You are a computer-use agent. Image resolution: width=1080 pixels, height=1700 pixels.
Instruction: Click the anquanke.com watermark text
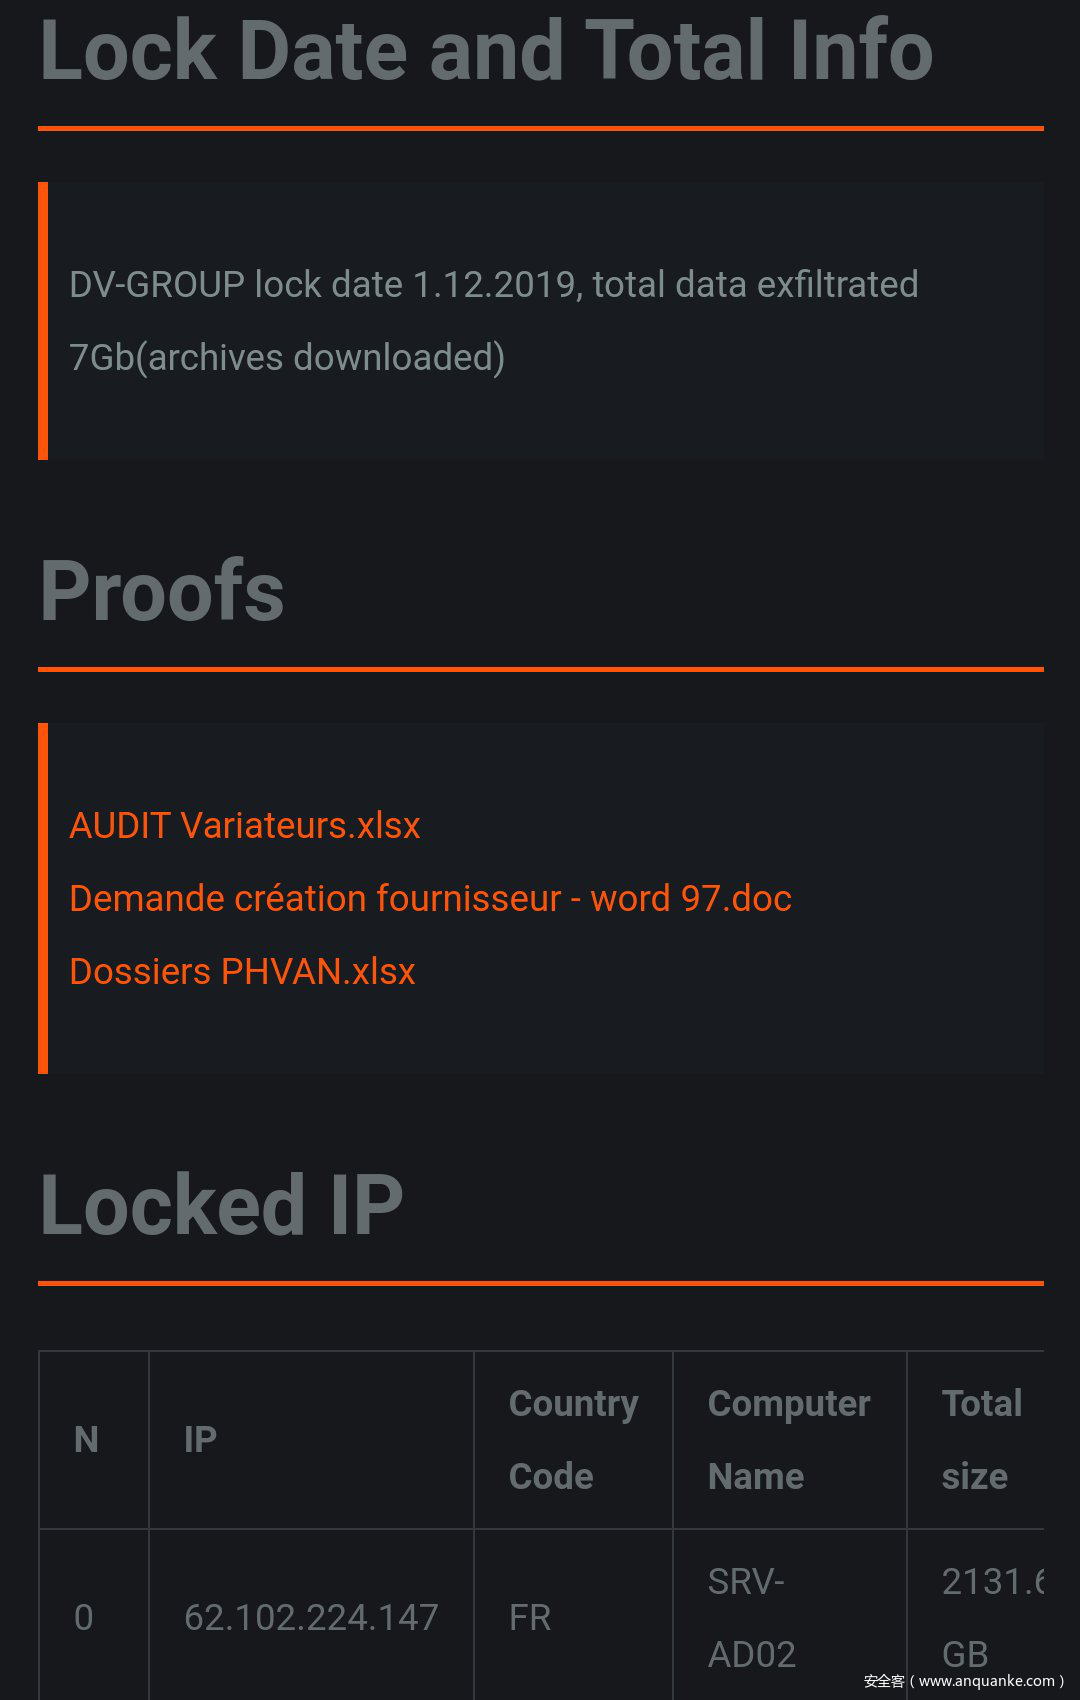964,1681
